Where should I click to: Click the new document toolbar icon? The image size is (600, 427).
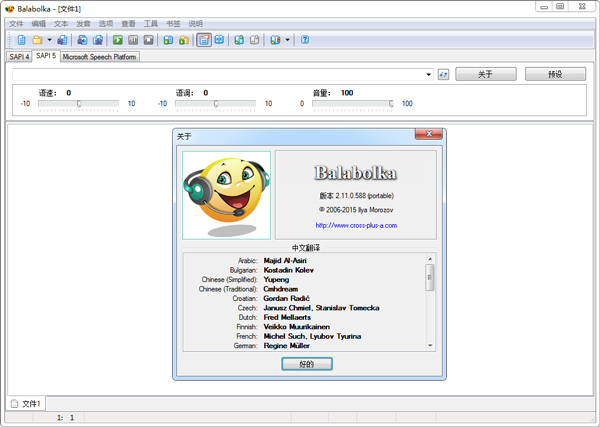(x=21, y=40)
